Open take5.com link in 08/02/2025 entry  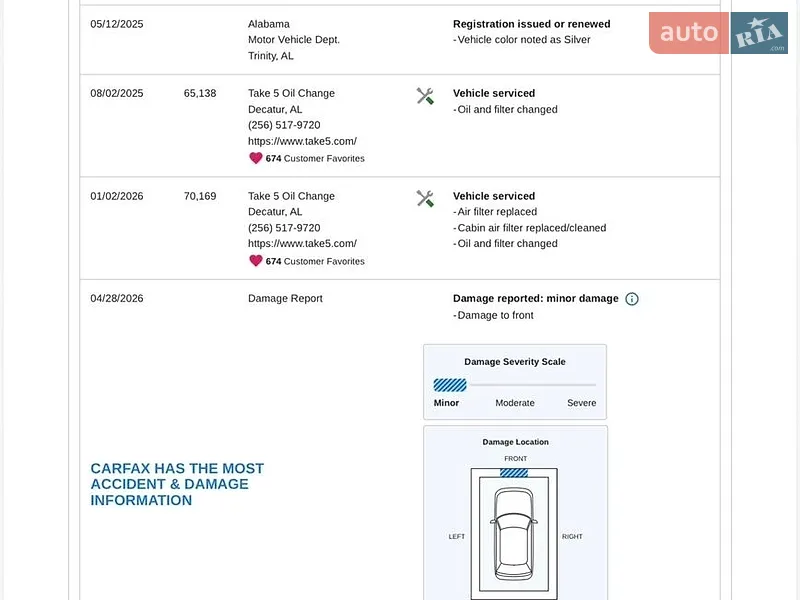point(302,141)
